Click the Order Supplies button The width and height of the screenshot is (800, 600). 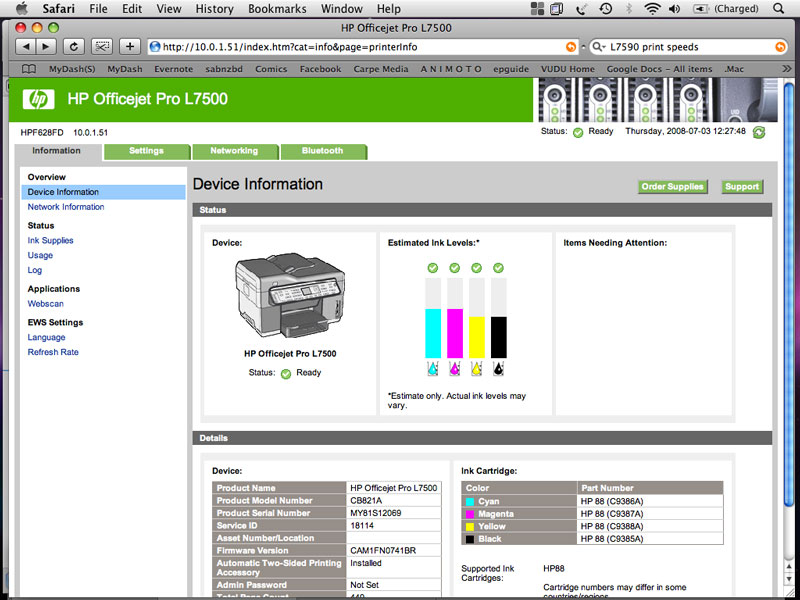tap(672, 187)
